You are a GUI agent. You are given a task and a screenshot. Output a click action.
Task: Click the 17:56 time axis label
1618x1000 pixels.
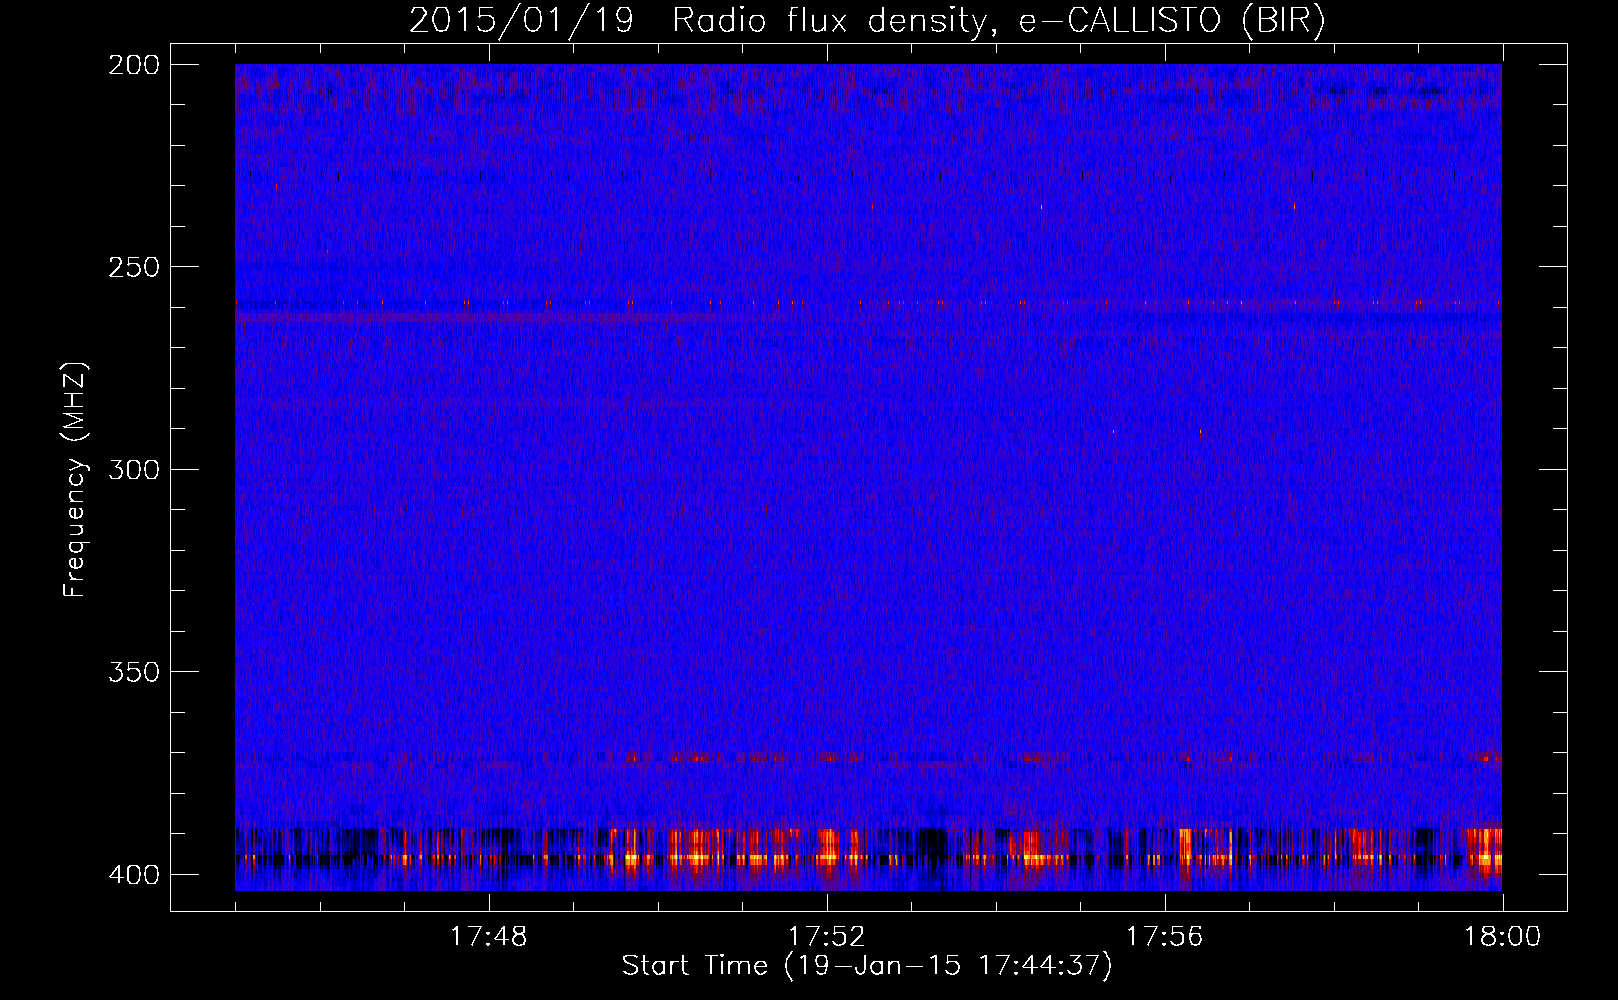click(1164, 936)
